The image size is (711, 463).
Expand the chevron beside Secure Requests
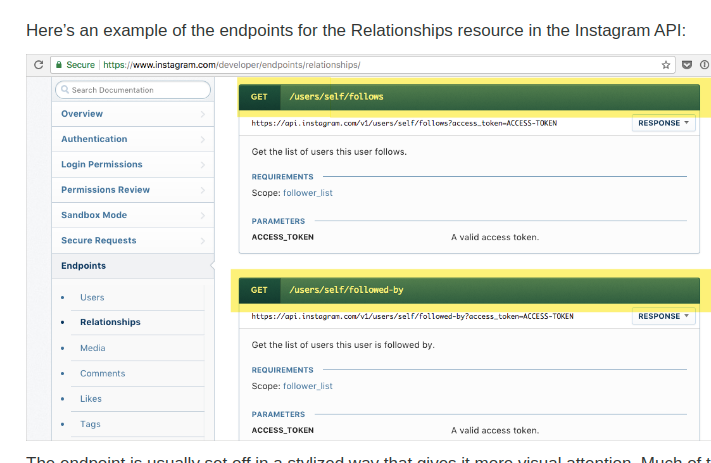coord(203,241)
